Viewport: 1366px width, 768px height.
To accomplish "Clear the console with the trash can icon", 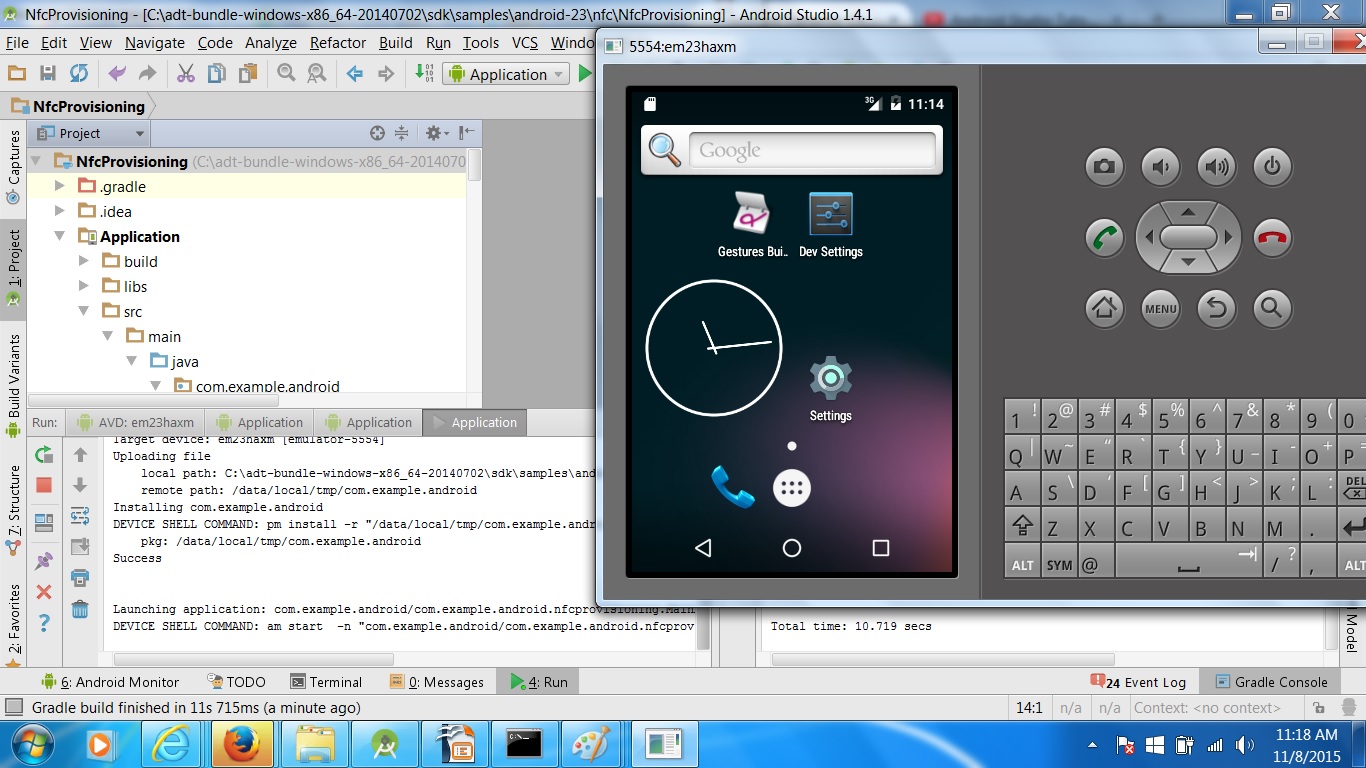I will 80,608.
